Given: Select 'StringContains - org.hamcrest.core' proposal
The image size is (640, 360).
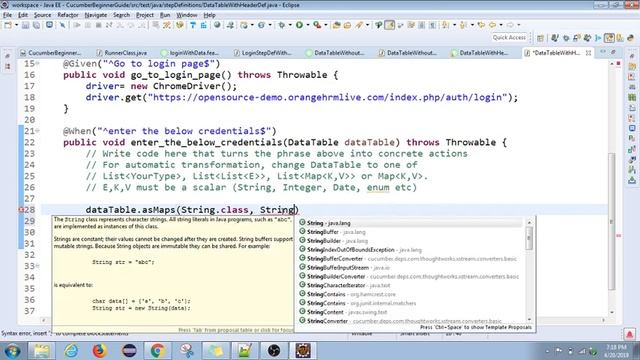Looking at the screenshot, I should point(410,294).
